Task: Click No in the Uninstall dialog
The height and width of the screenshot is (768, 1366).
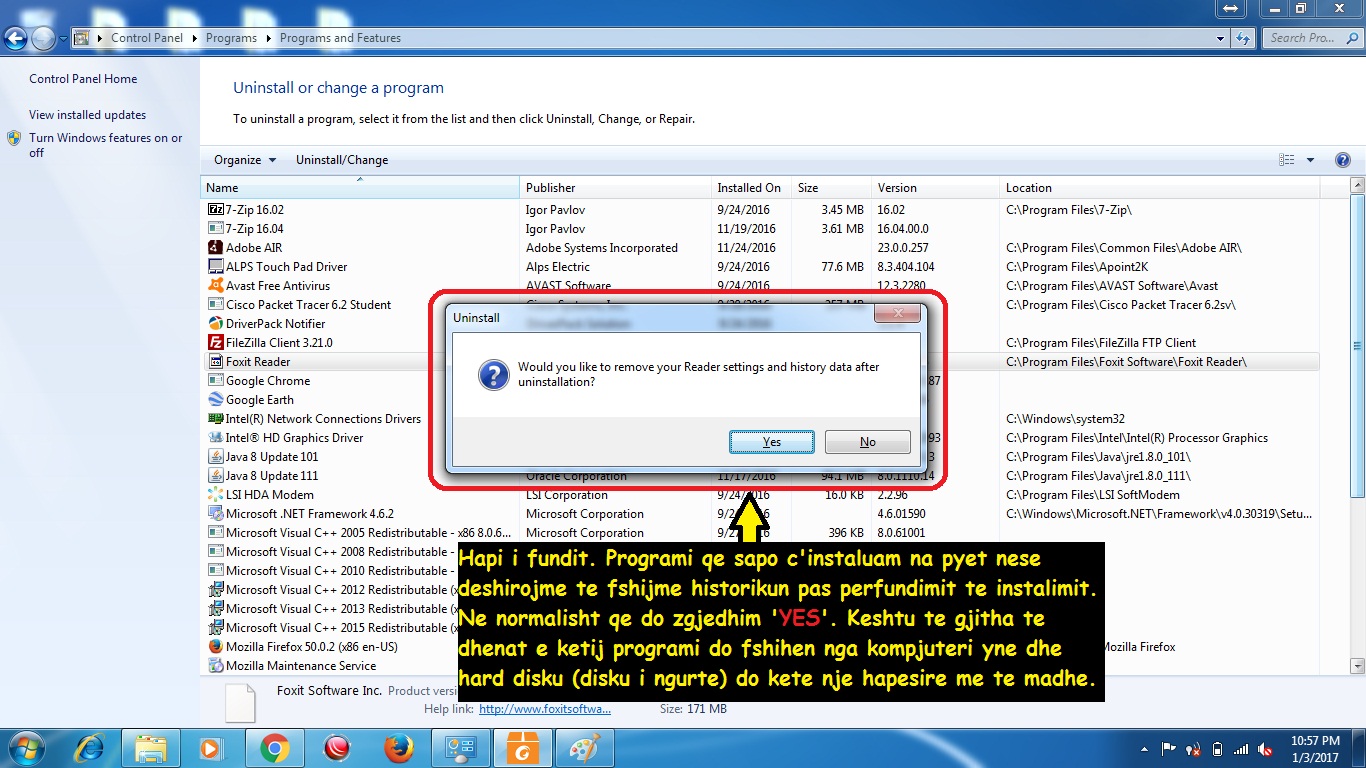Action: coord(867,442)
